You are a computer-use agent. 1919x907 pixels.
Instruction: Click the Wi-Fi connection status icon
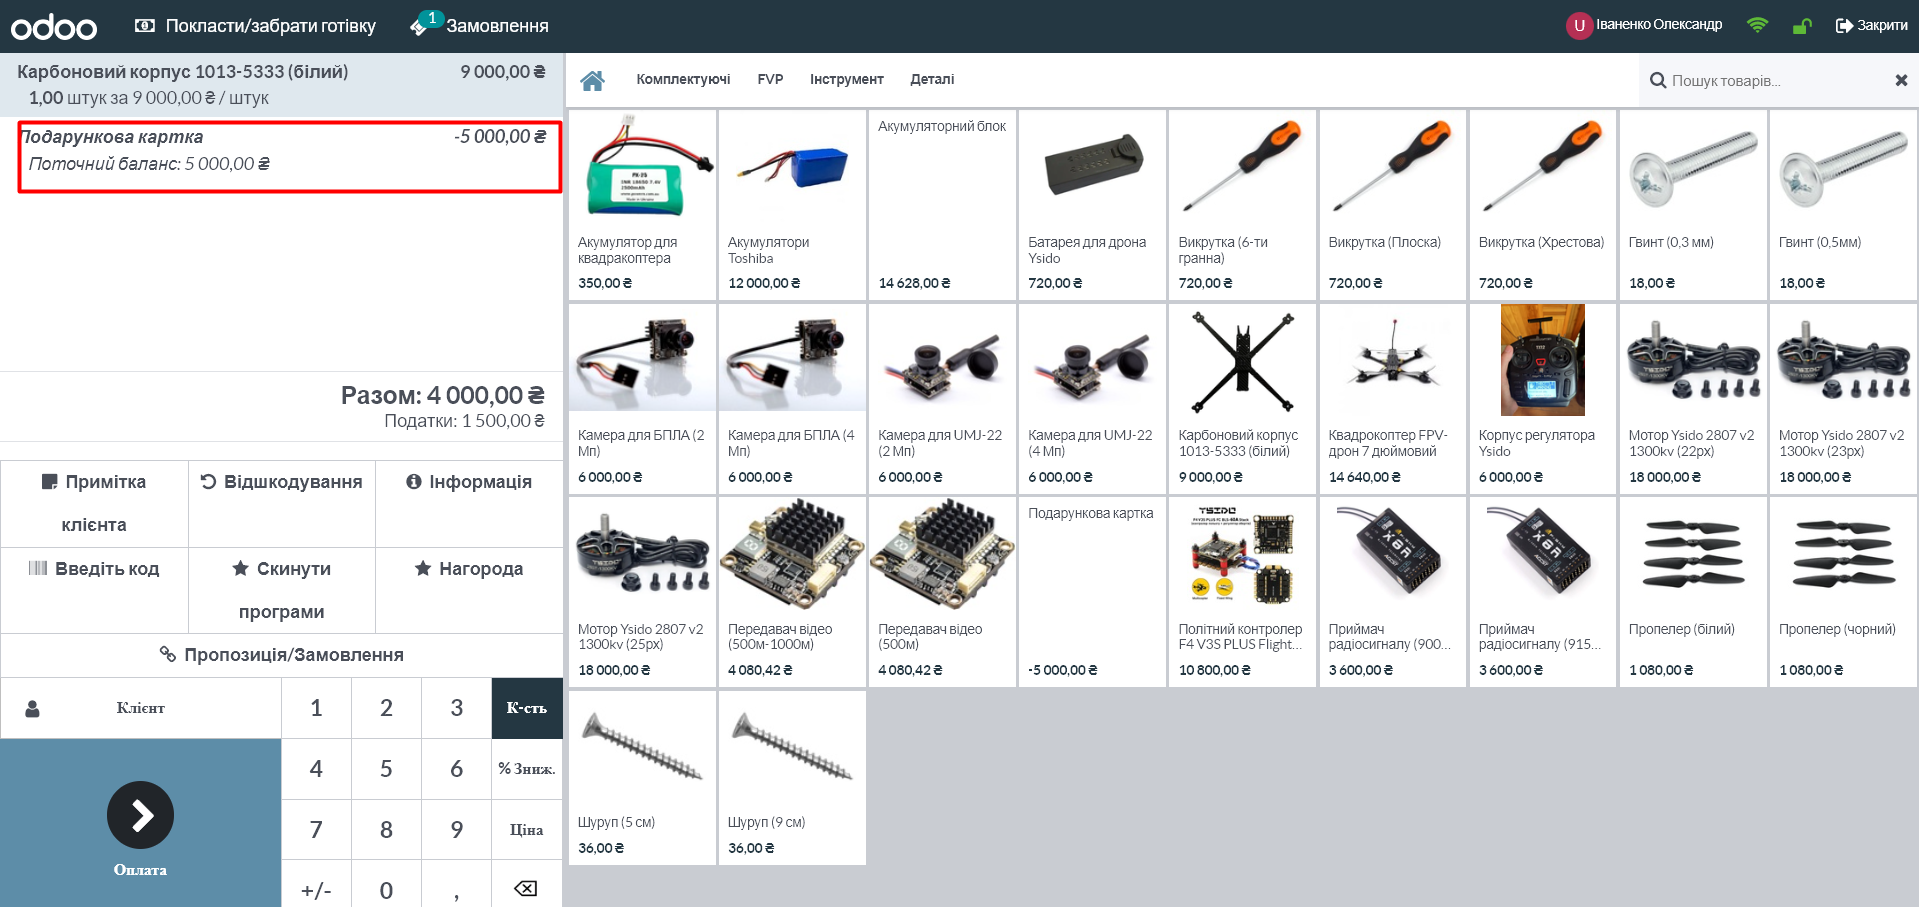click(1757, 26)
